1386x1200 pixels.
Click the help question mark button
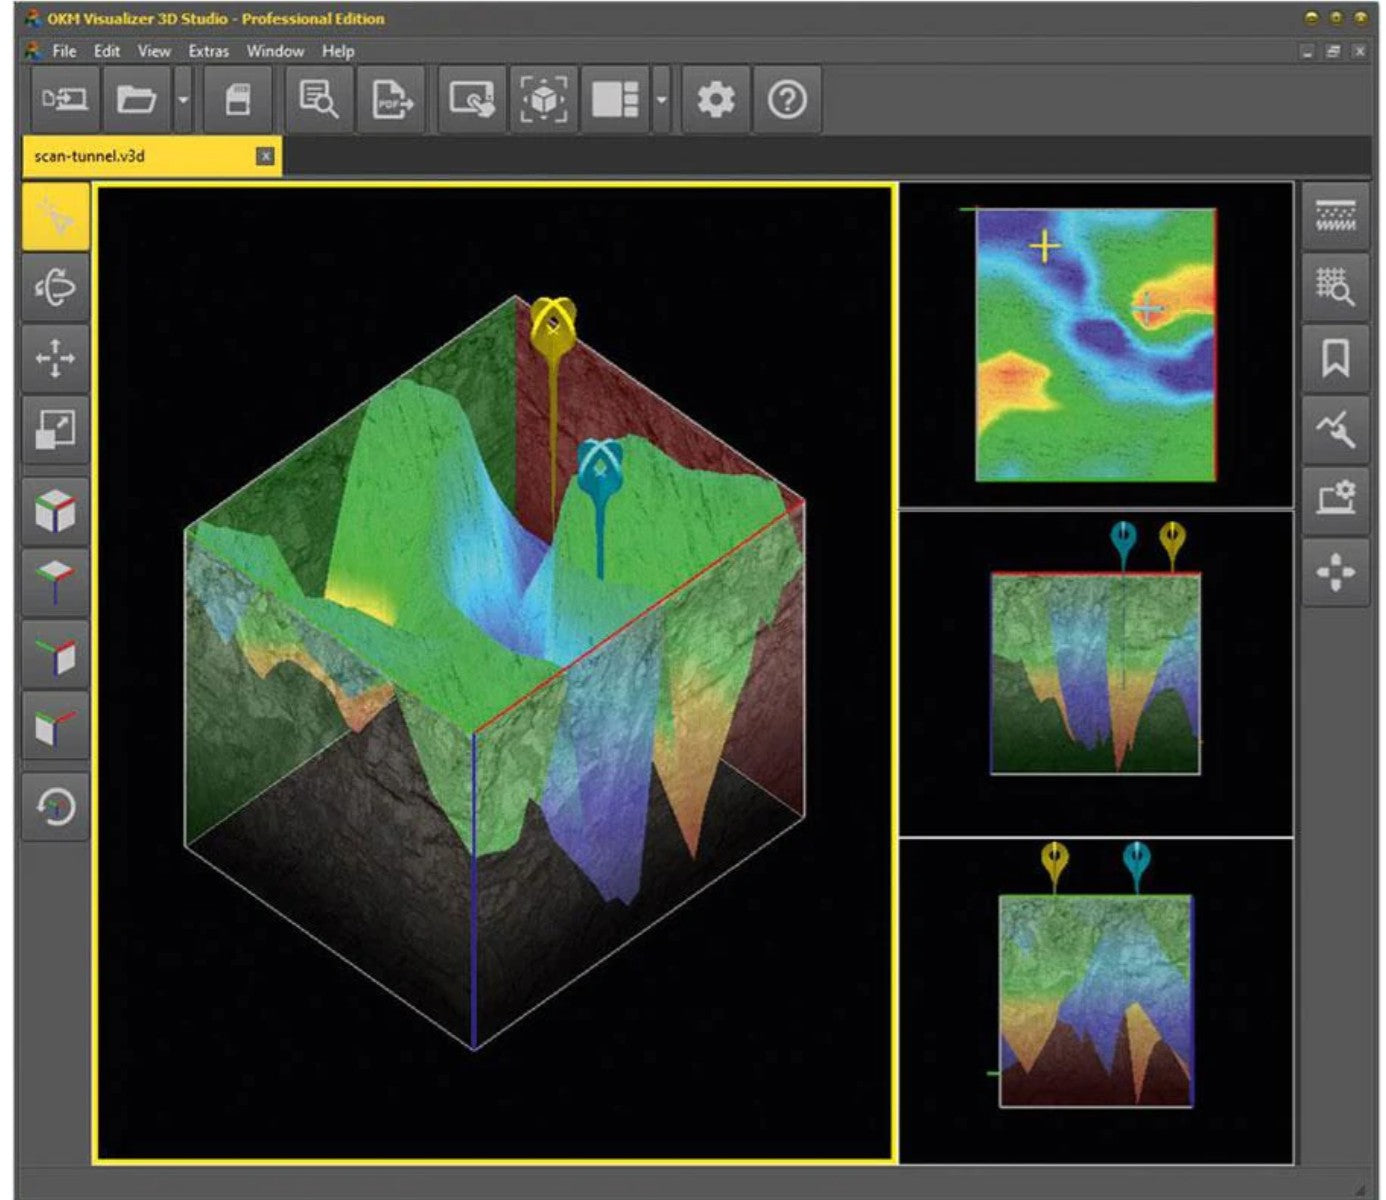[787, 100]
